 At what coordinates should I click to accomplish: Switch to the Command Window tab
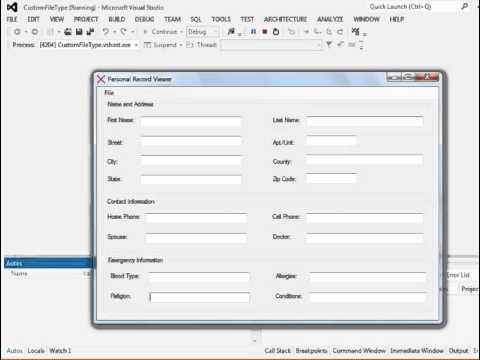coord(359,351)
